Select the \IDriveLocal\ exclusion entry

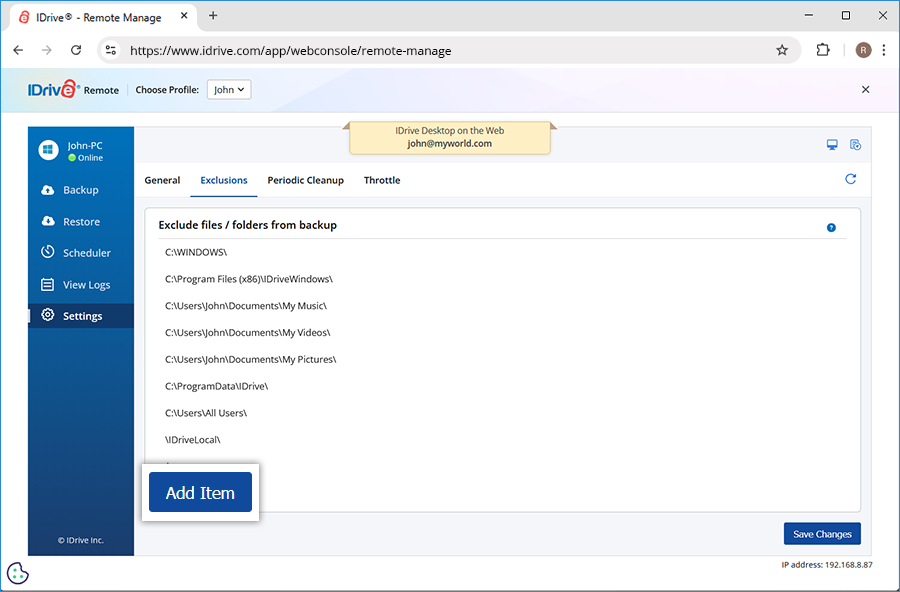(192, 440)
